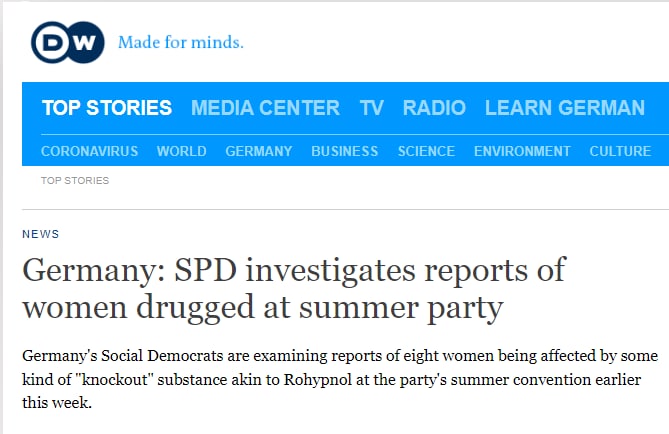Open the GERMANY topic
Screen dimensions: 669x434
pyautogui.click(x=259, y=151)
